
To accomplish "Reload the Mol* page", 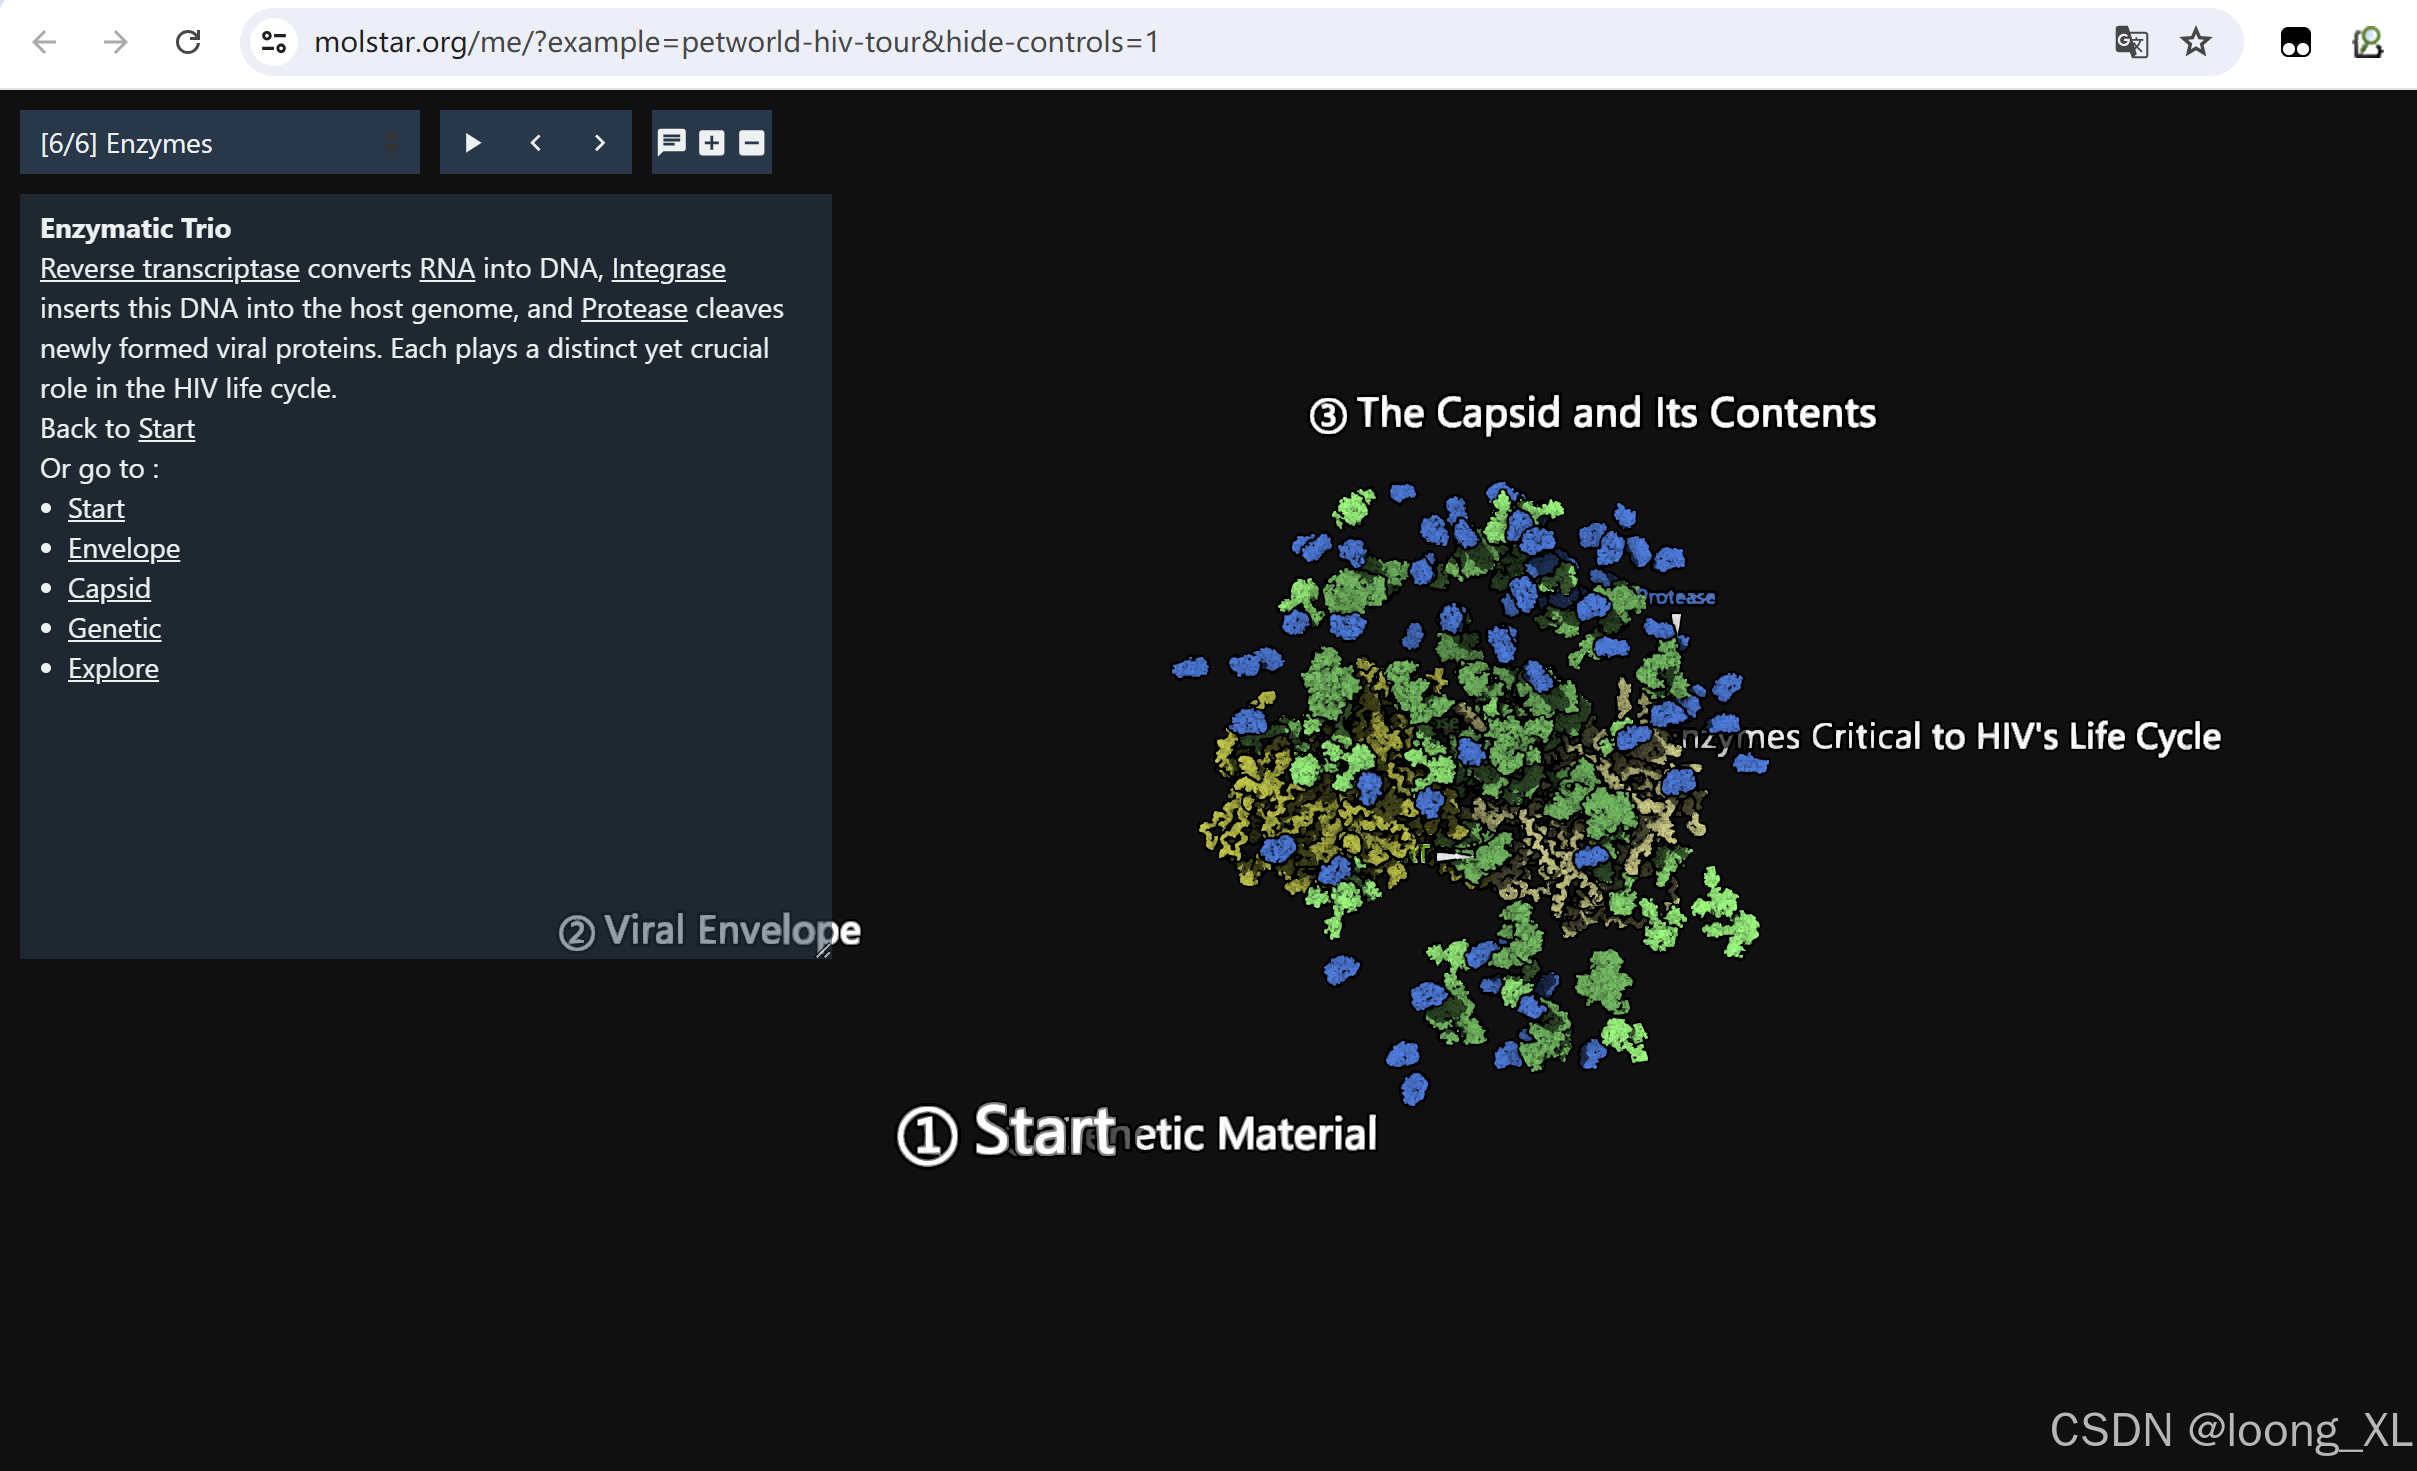I will (188, 42).
